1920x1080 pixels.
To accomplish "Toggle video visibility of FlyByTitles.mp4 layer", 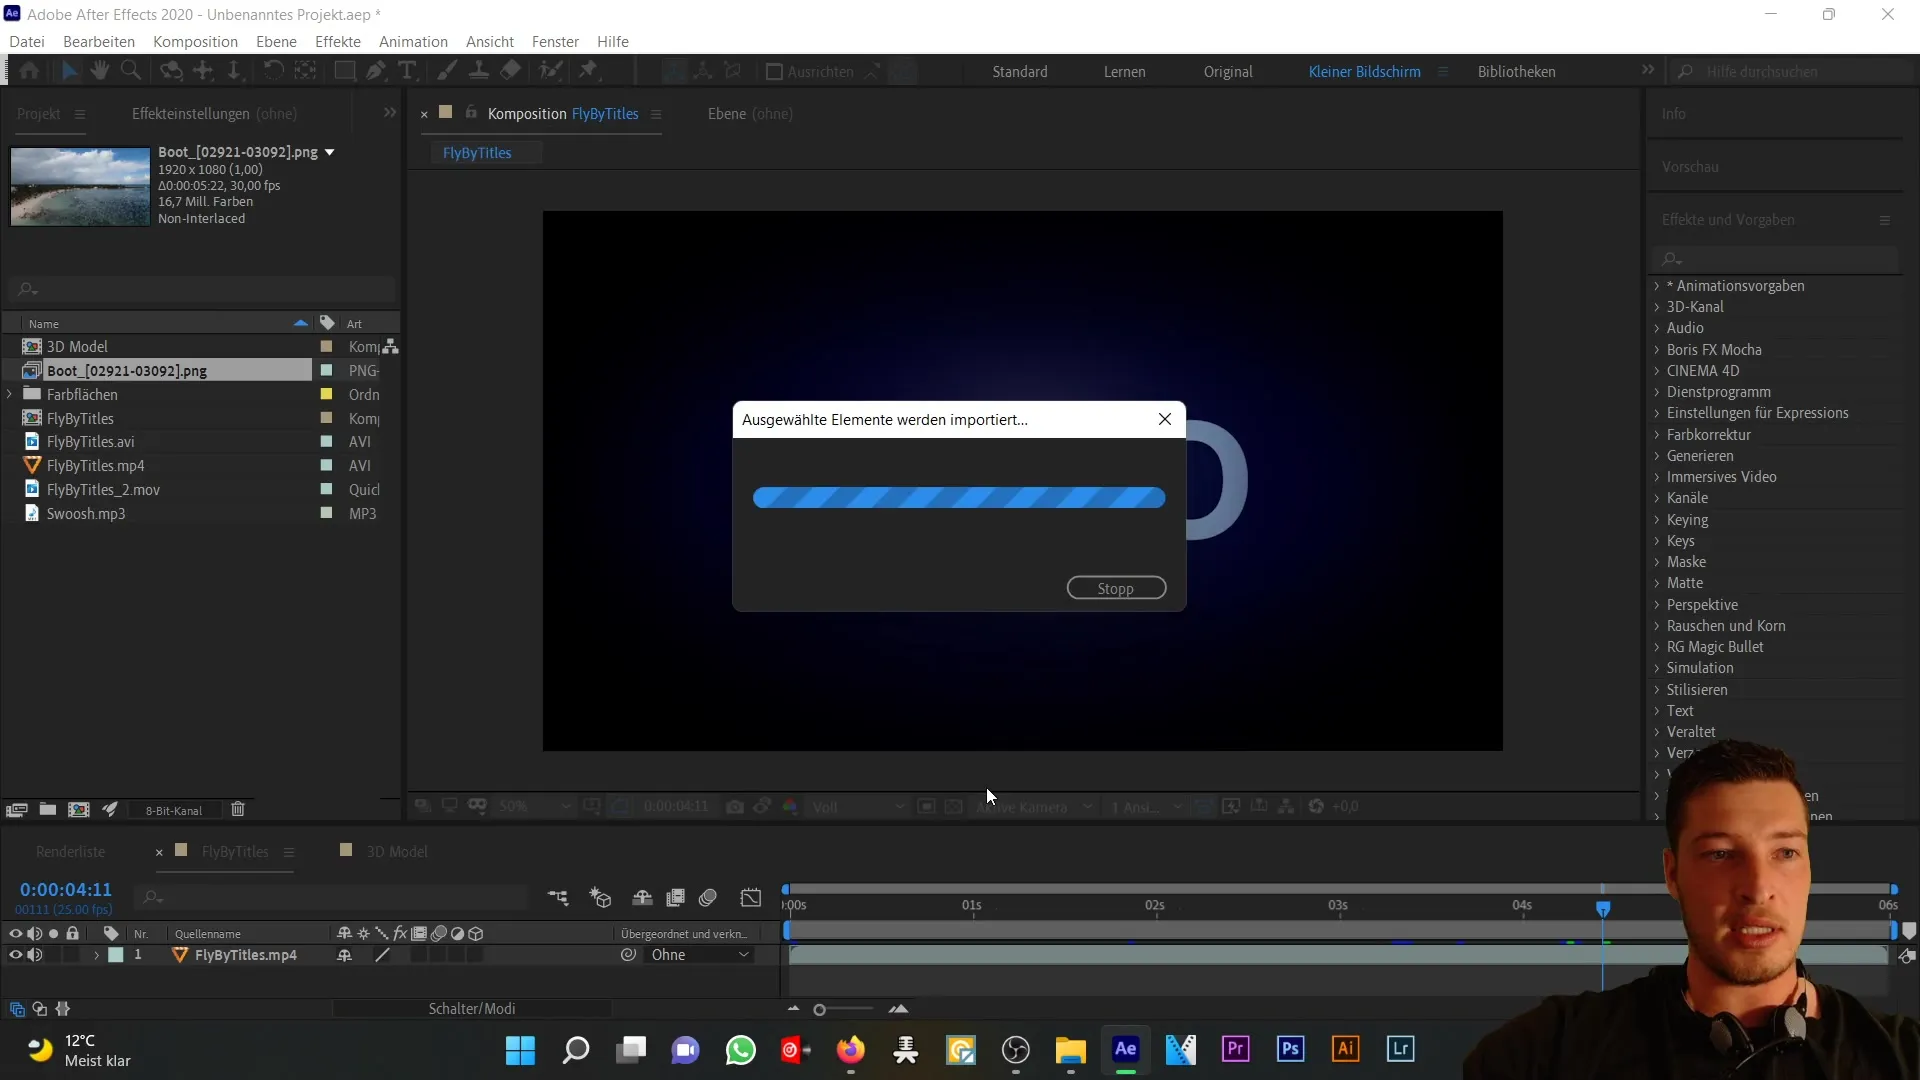I will pos(15,955).
